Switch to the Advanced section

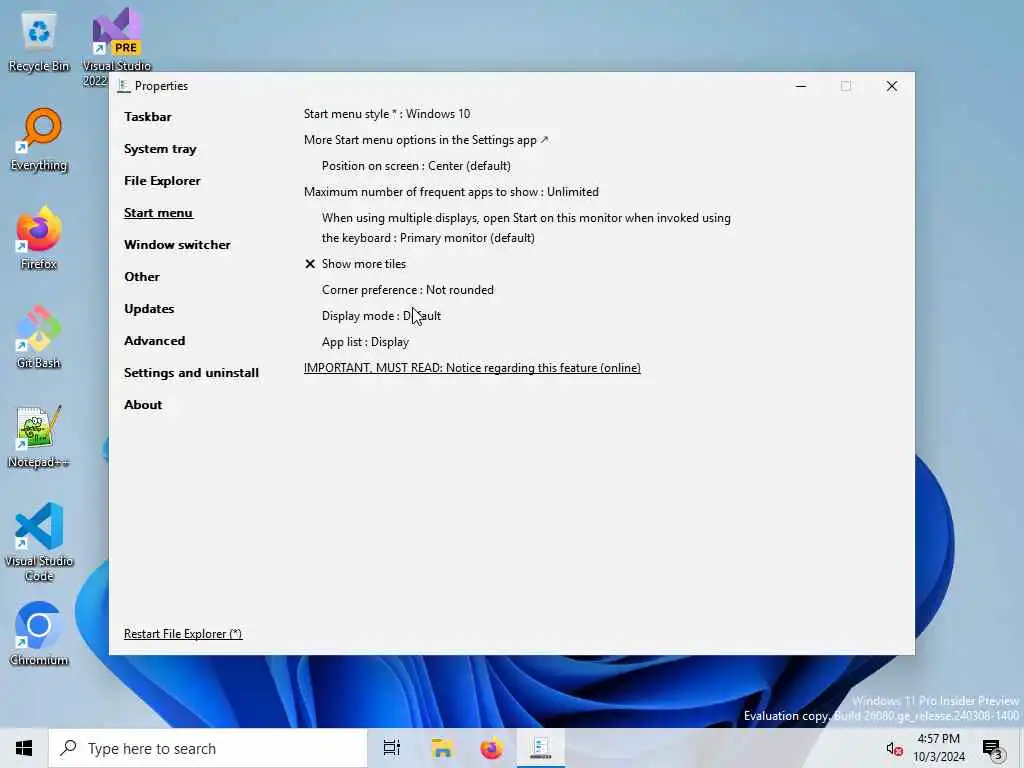154,341
